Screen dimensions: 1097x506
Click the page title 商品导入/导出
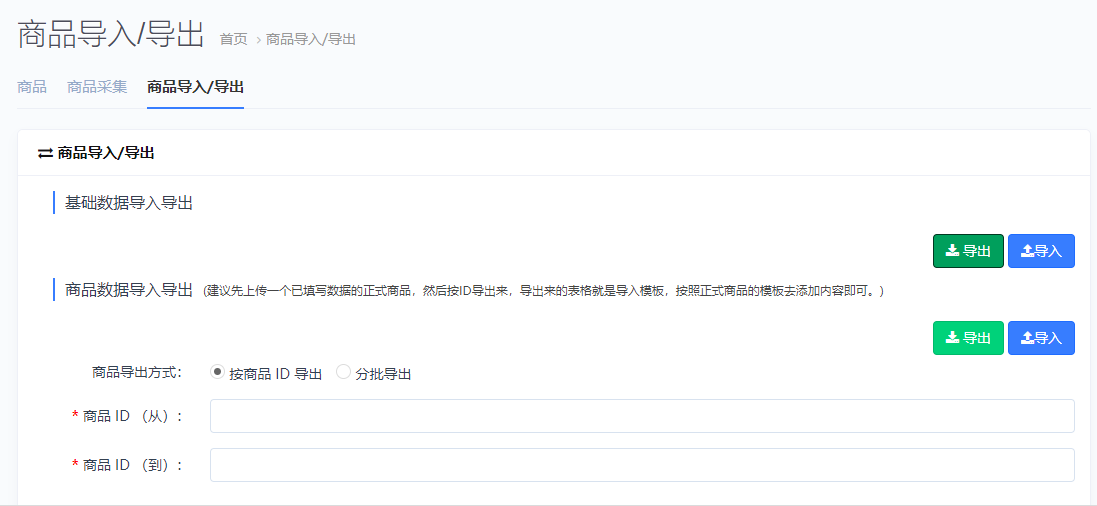(111, 35)
